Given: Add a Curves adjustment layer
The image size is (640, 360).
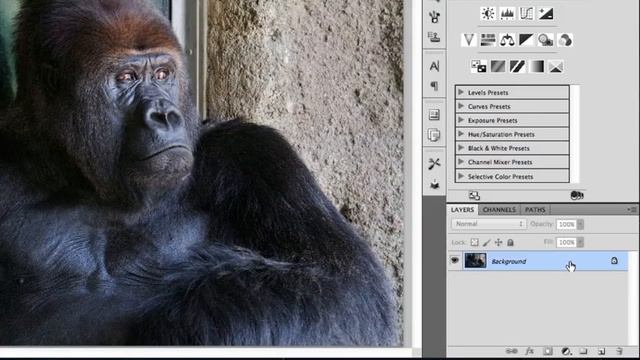Looking at the screenshot, I should 527,14.
